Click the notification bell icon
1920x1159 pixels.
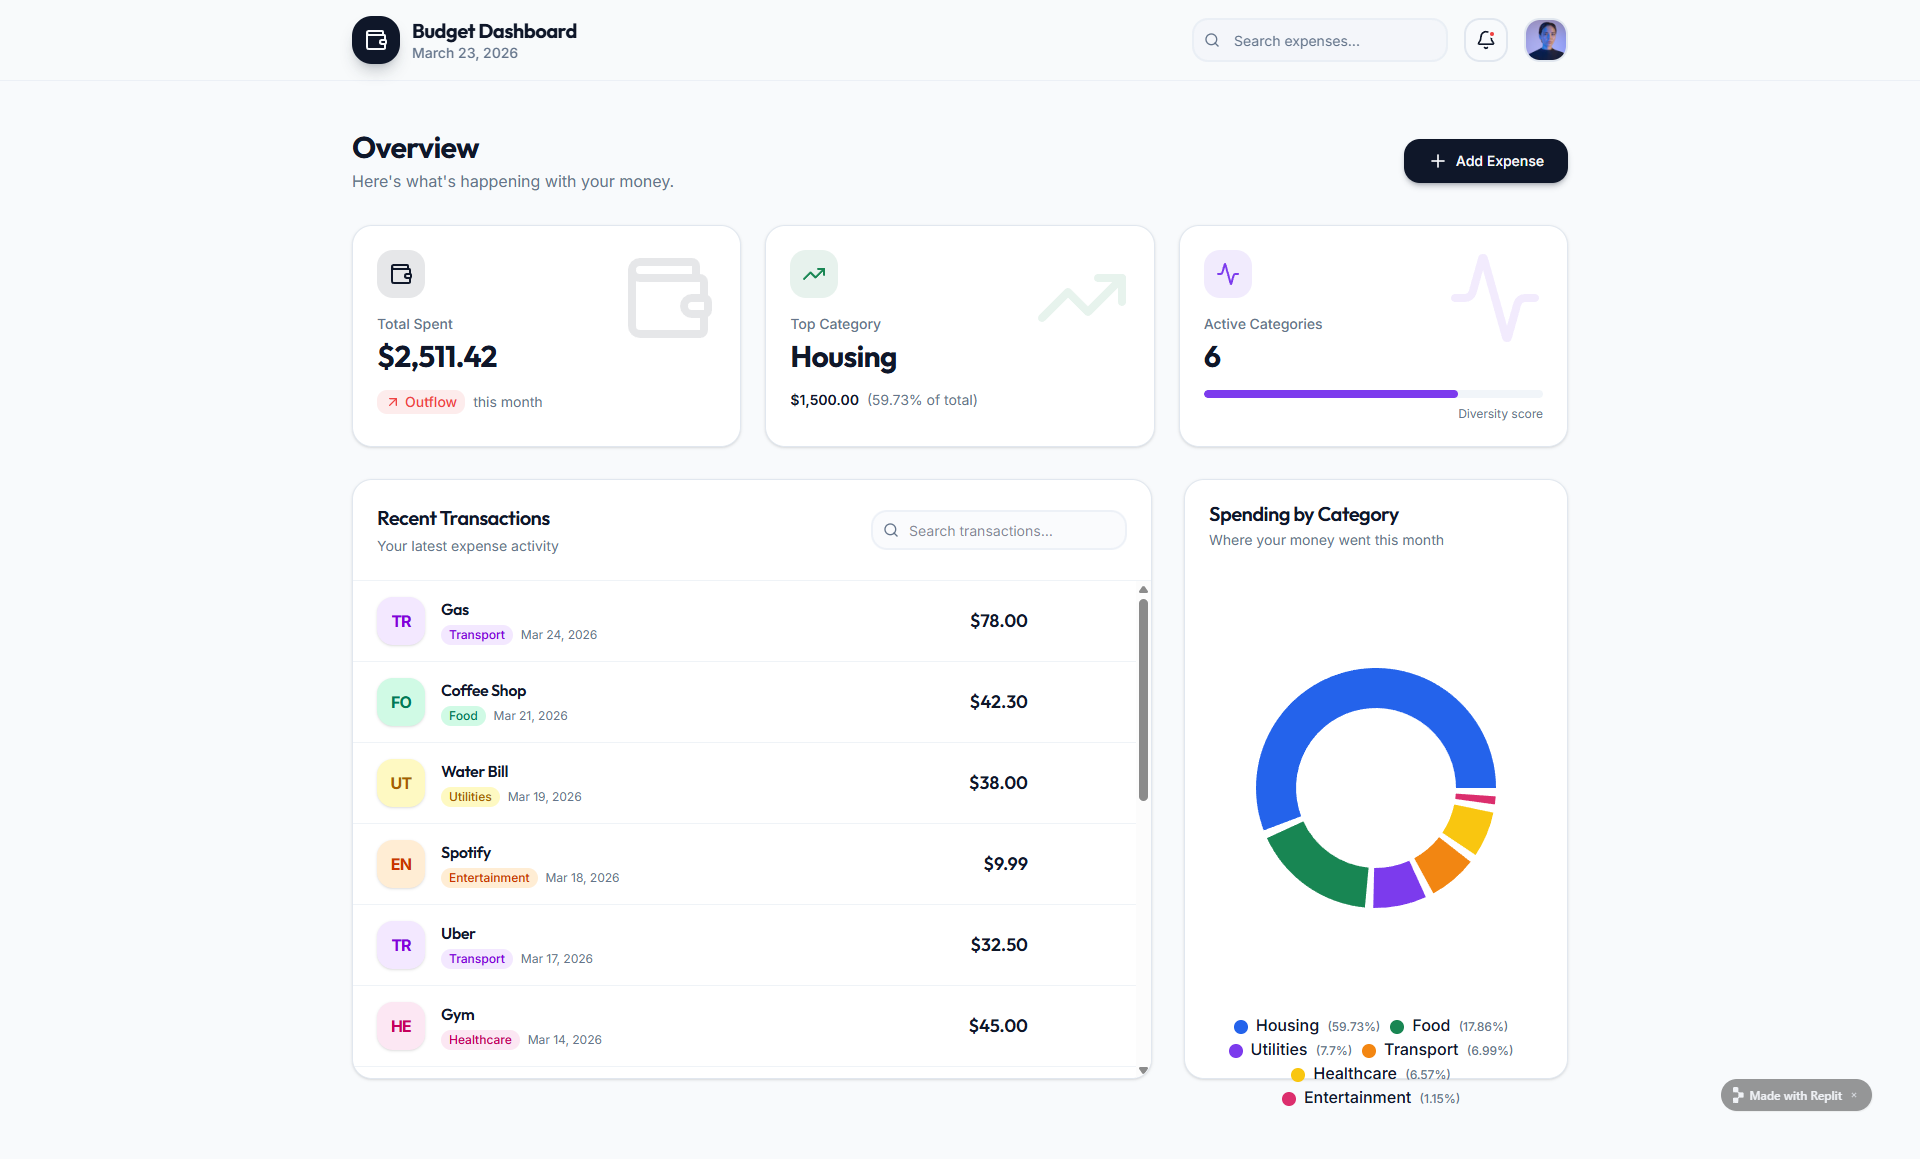[x=1485, y=40]
